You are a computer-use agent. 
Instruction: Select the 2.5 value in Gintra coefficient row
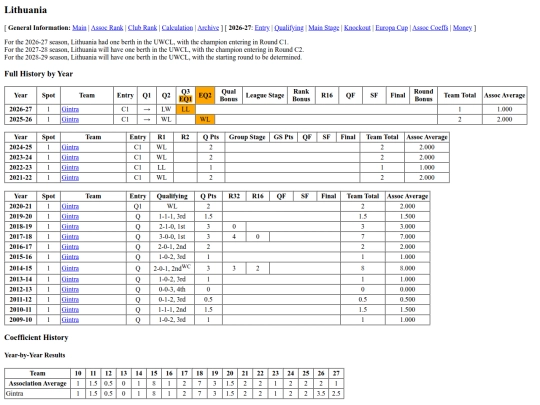pyautogui.click(x=336, y=394)
